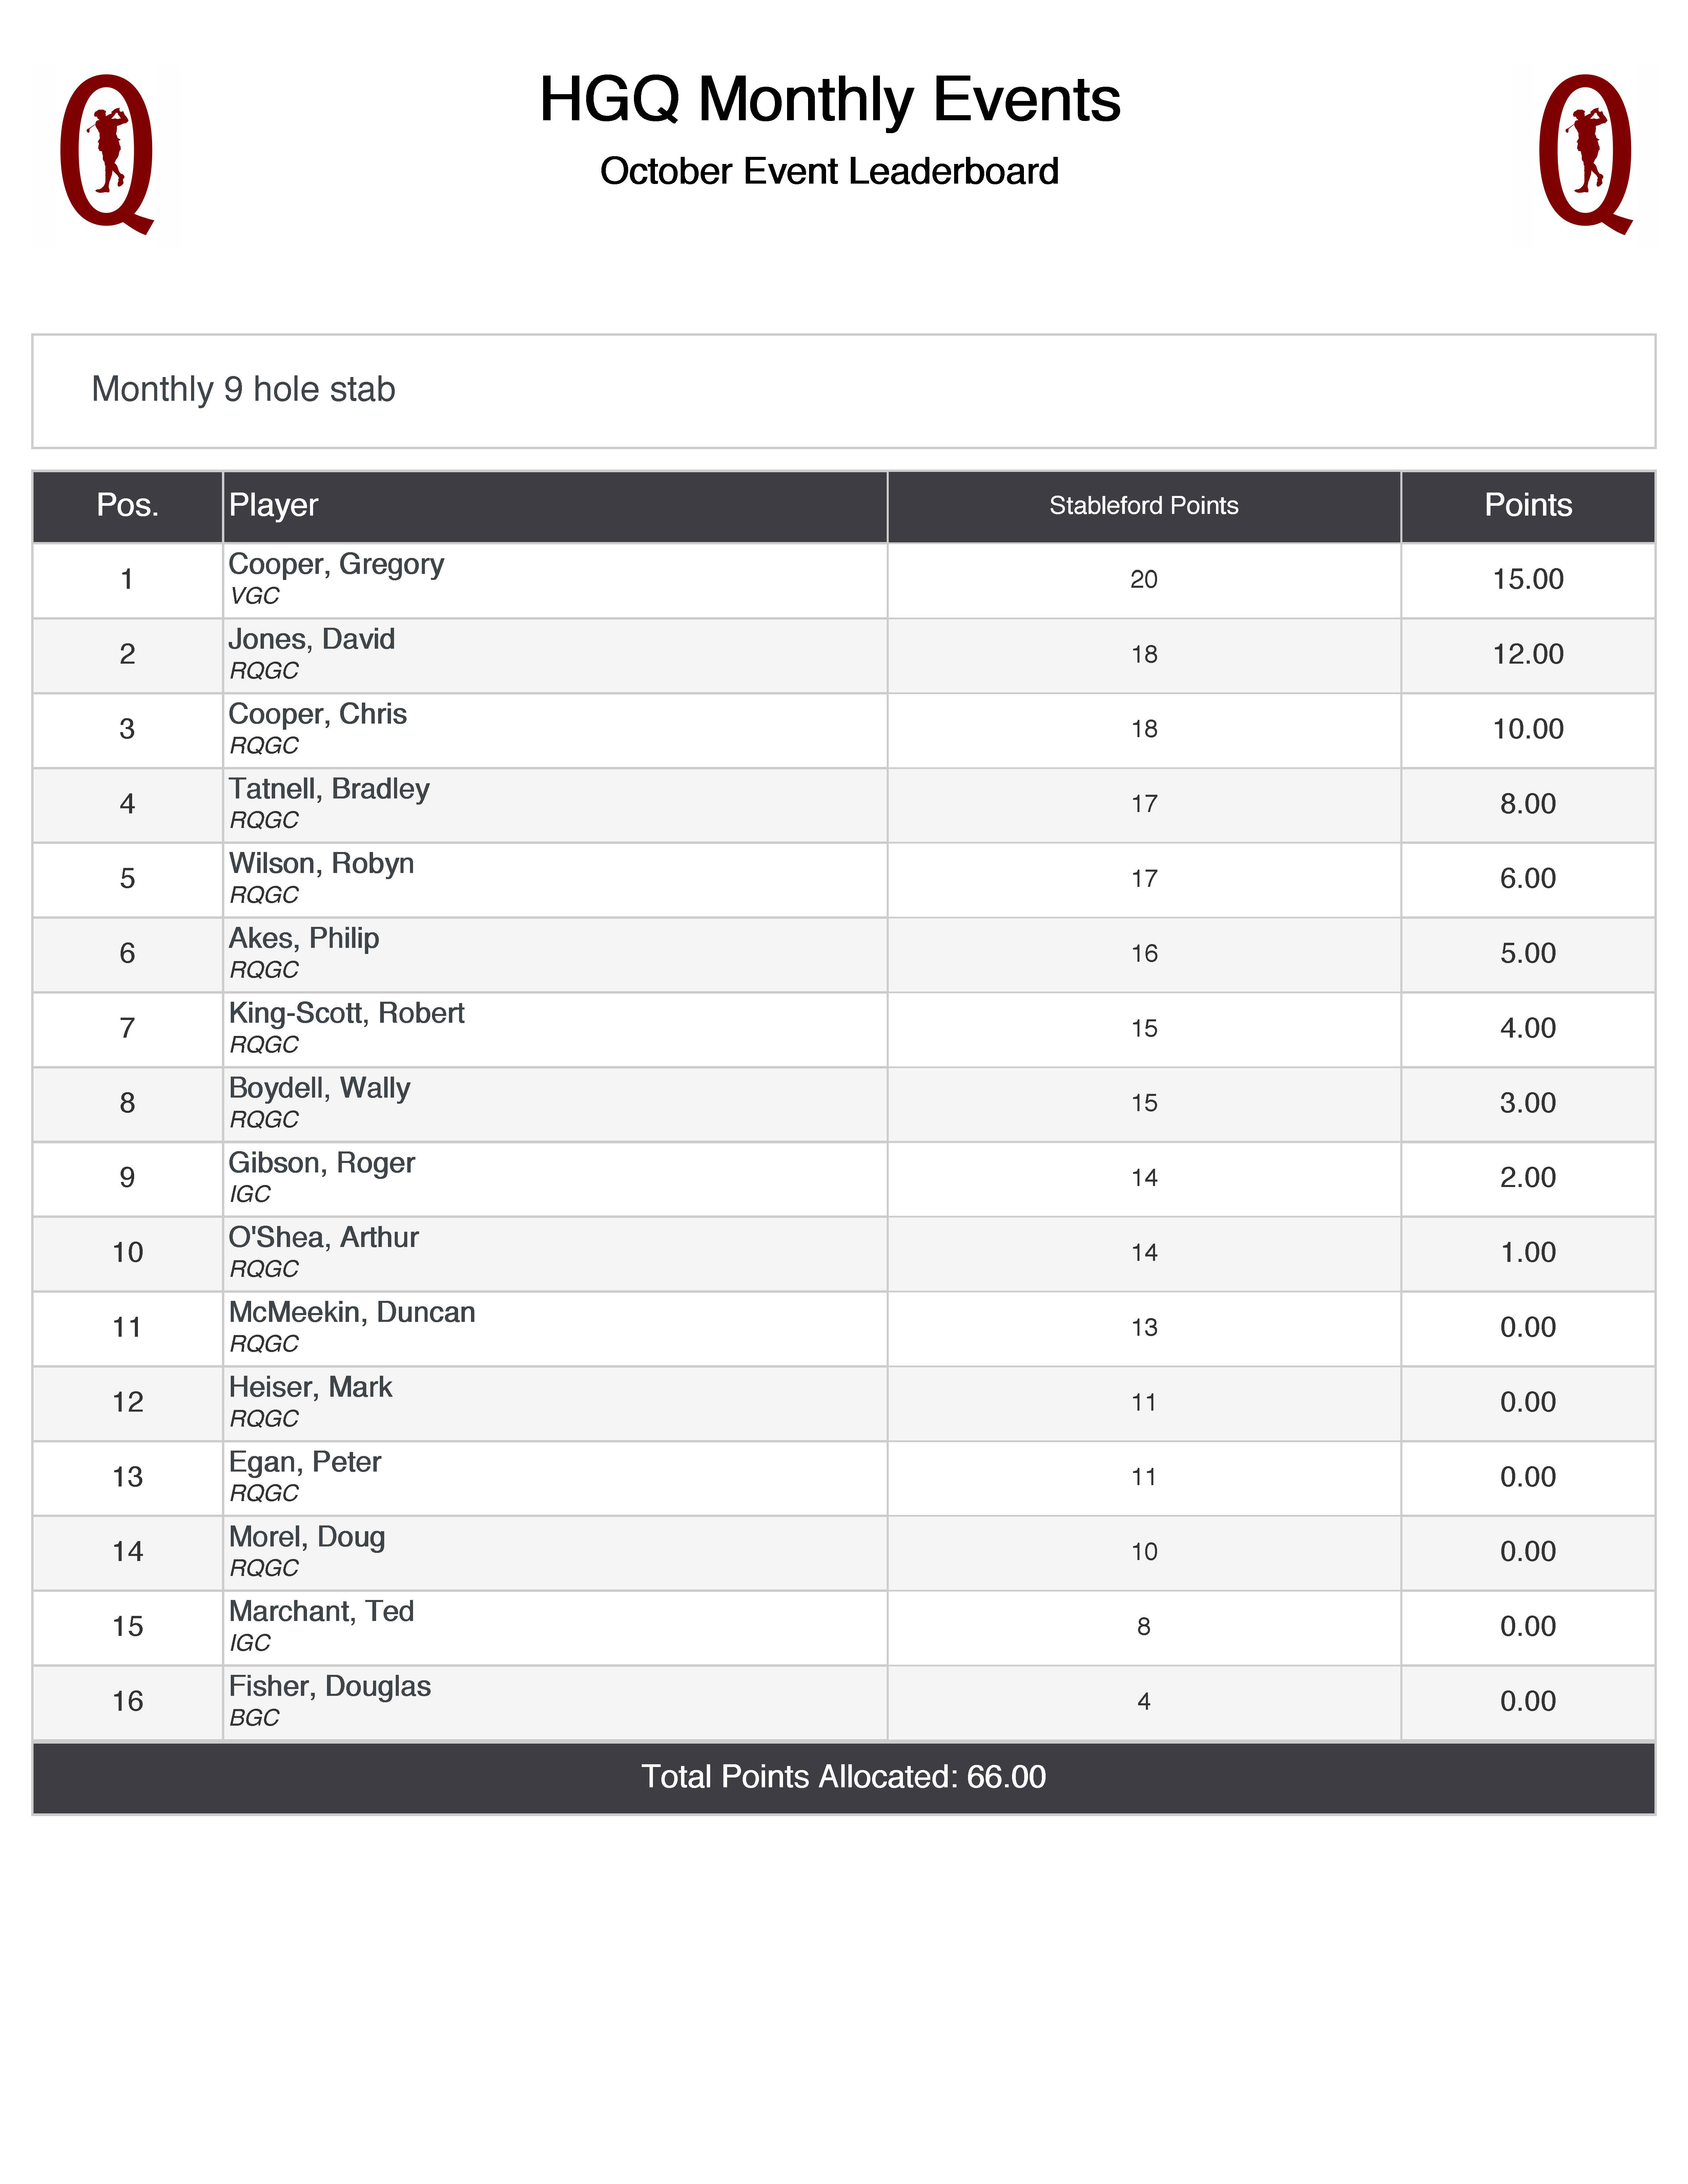1688x2184 pixels.
Task: Click O'Shea, Arthur player entry
Action: tap(323, 1238)
